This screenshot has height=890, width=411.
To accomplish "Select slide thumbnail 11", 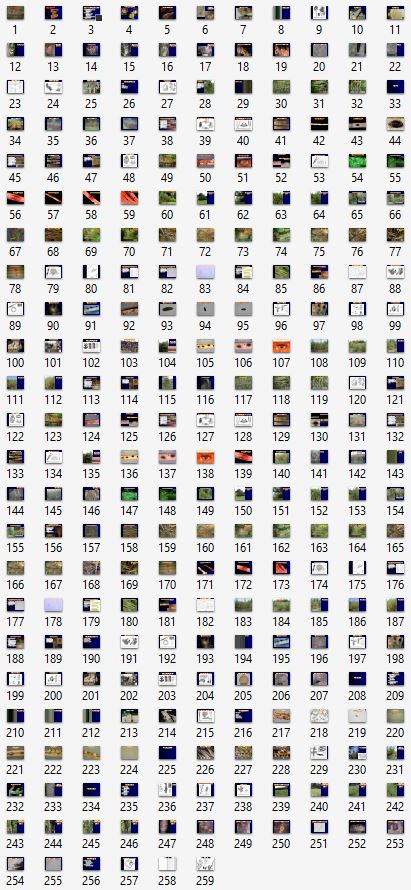I will click(x=395, y=12).
